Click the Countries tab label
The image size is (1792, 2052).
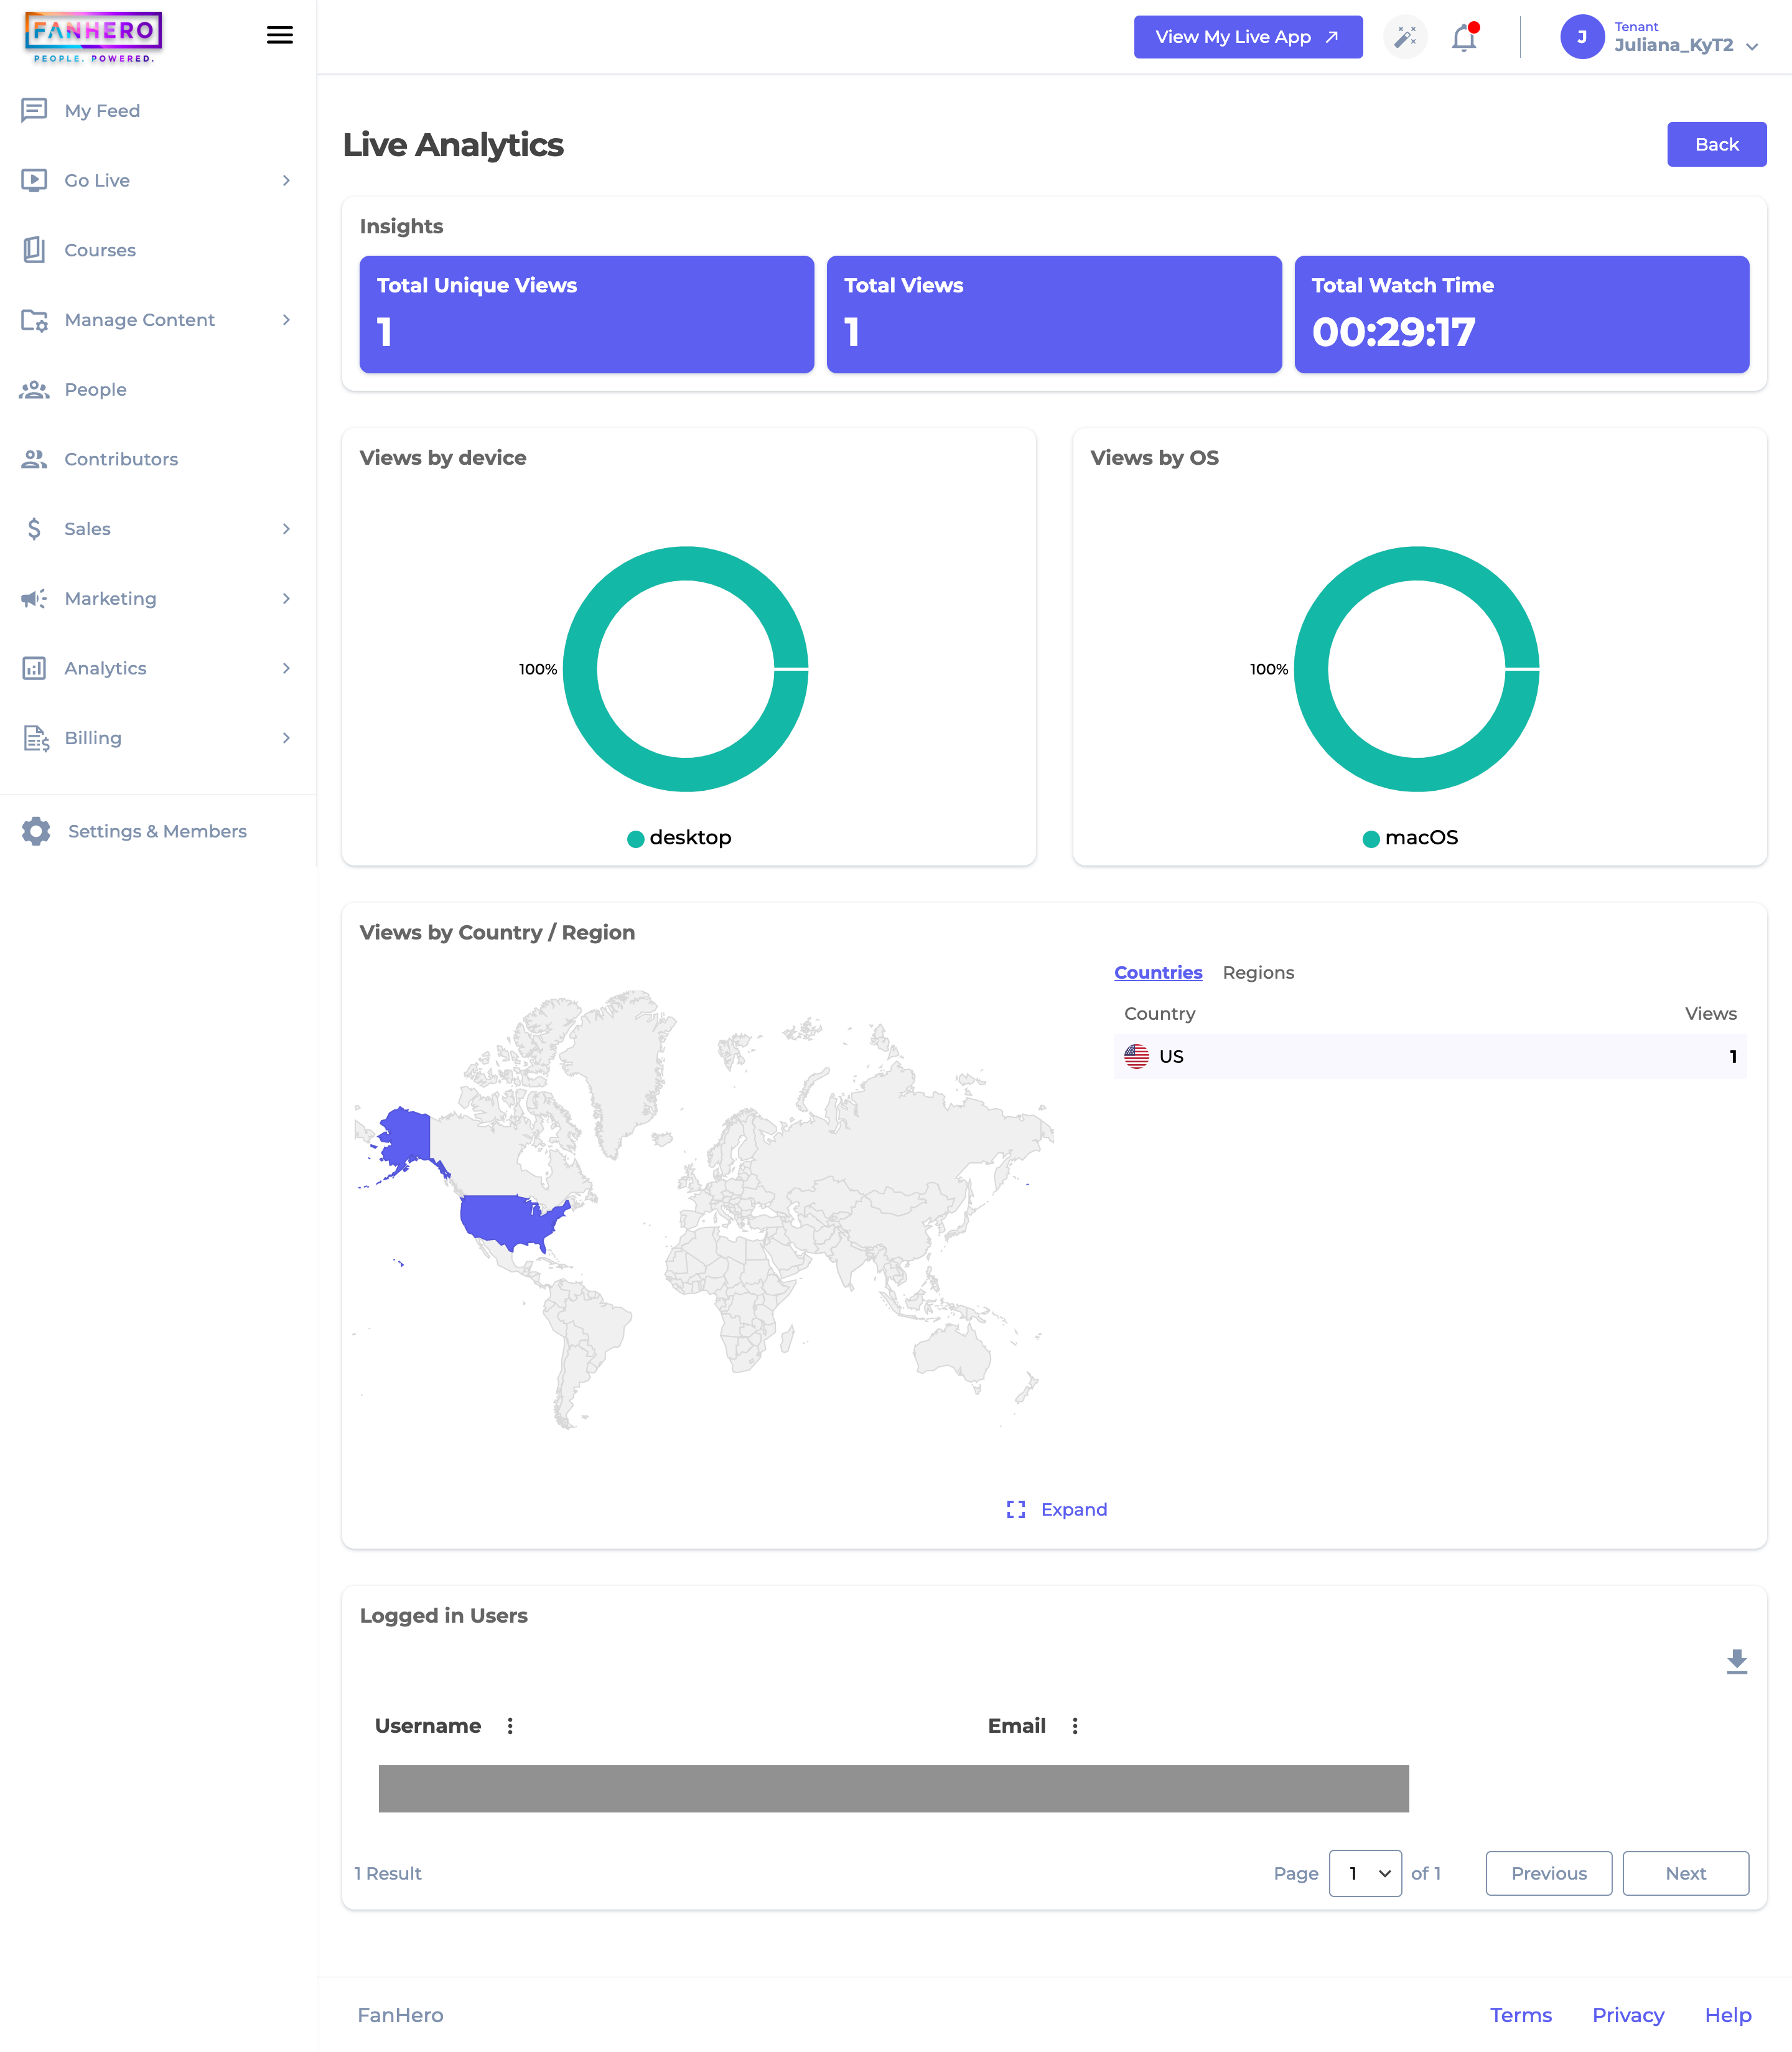1157,972
